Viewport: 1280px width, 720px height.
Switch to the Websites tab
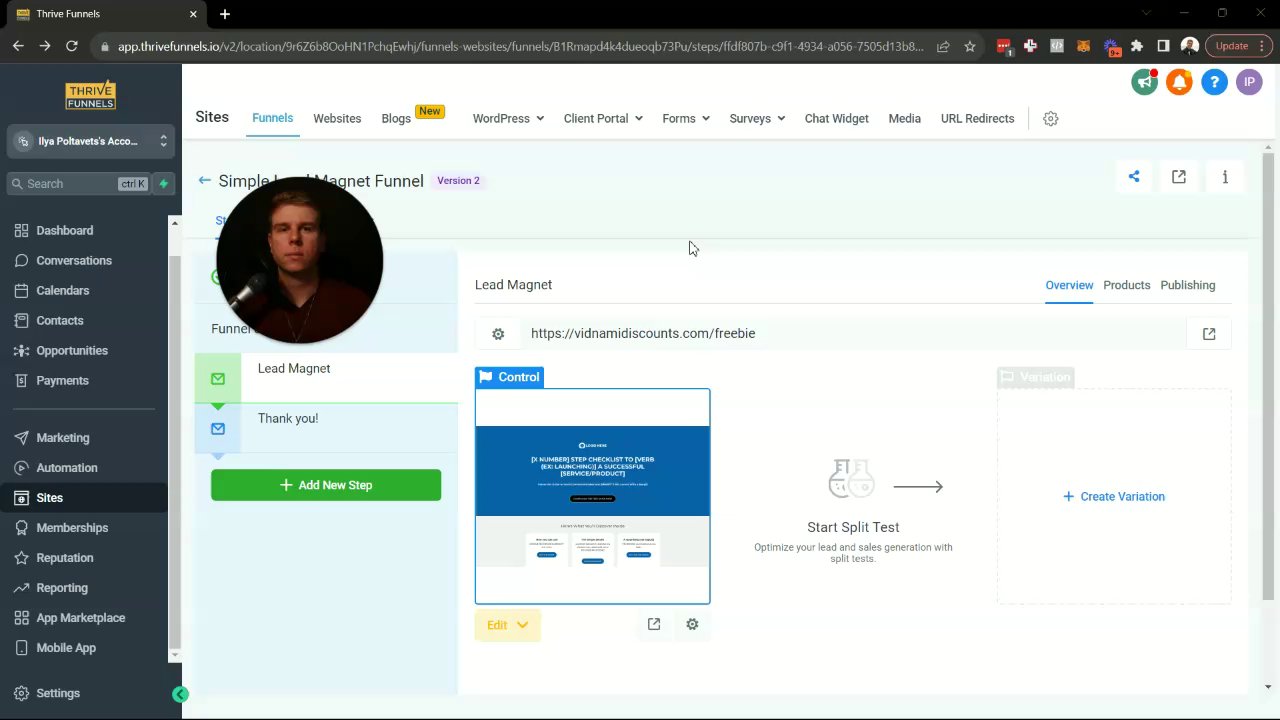(x=337, y=118)
